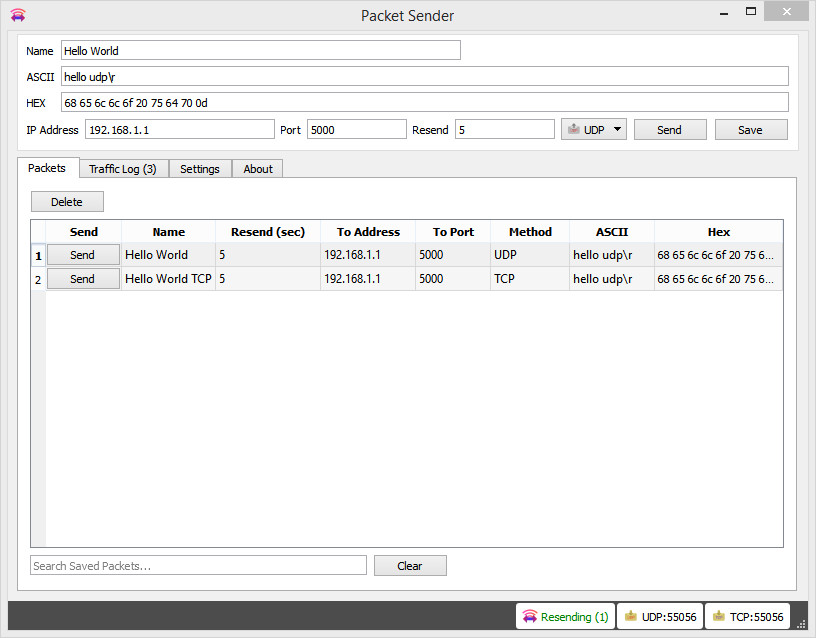Open the UDP method dropdown arrow
This screenshot has height=638, width=816.
point(617,129)
